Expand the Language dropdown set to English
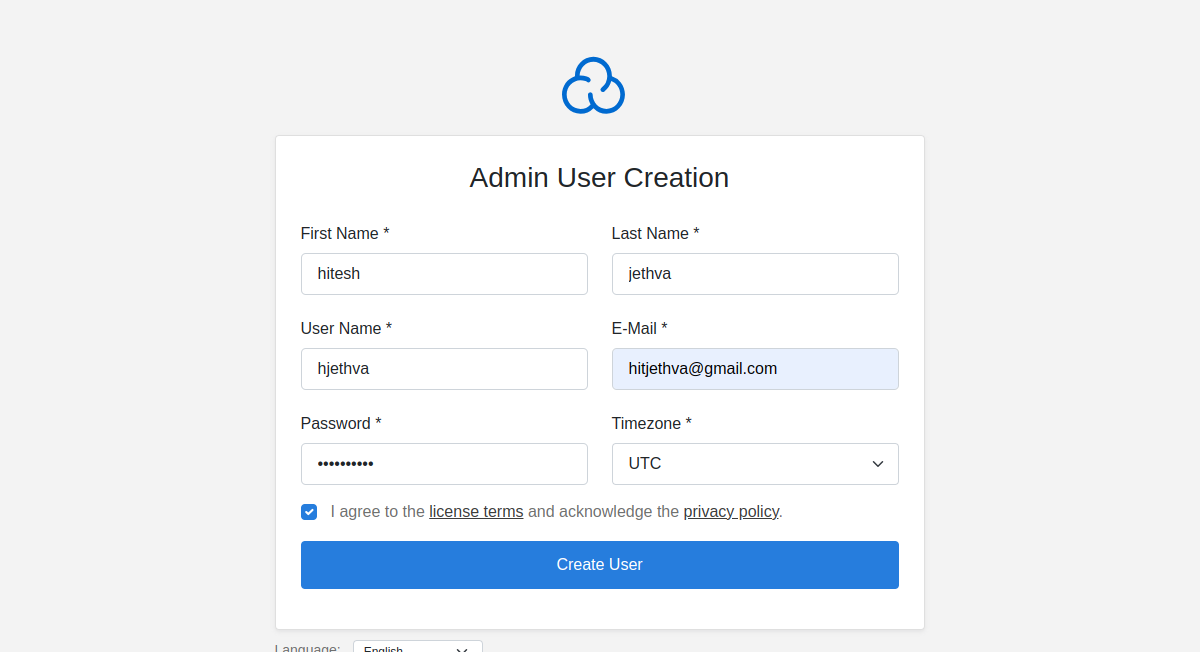Screen dimensions: 1200x652 417,647
